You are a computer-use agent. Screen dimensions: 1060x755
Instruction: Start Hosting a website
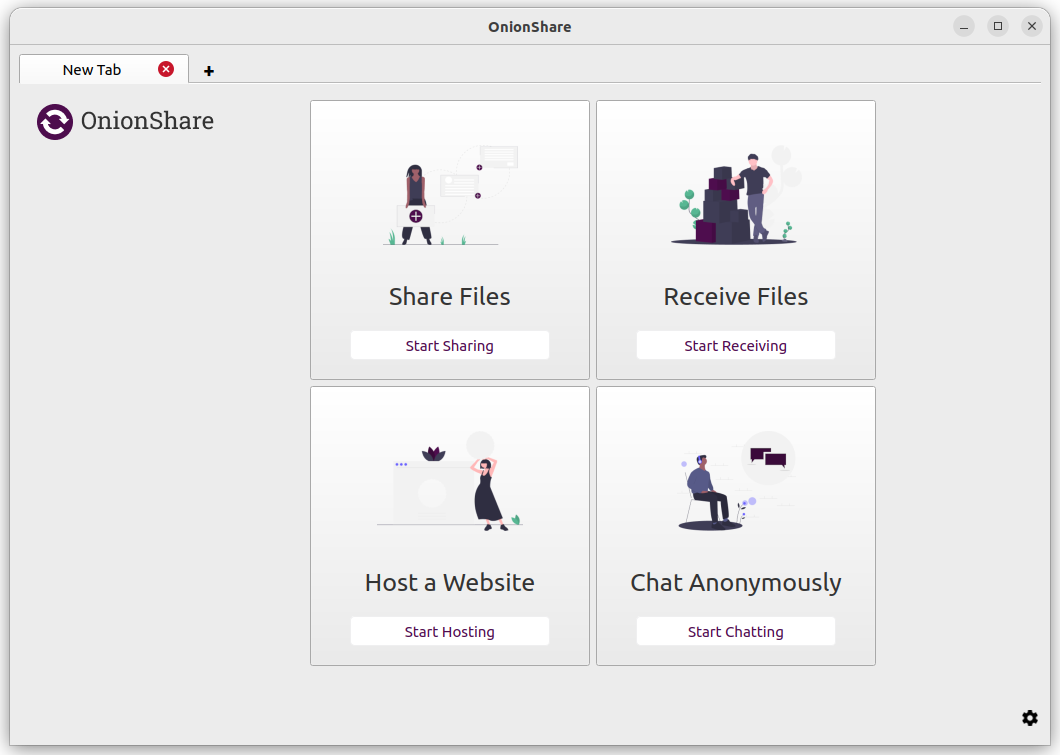click(x=449, y=631)
